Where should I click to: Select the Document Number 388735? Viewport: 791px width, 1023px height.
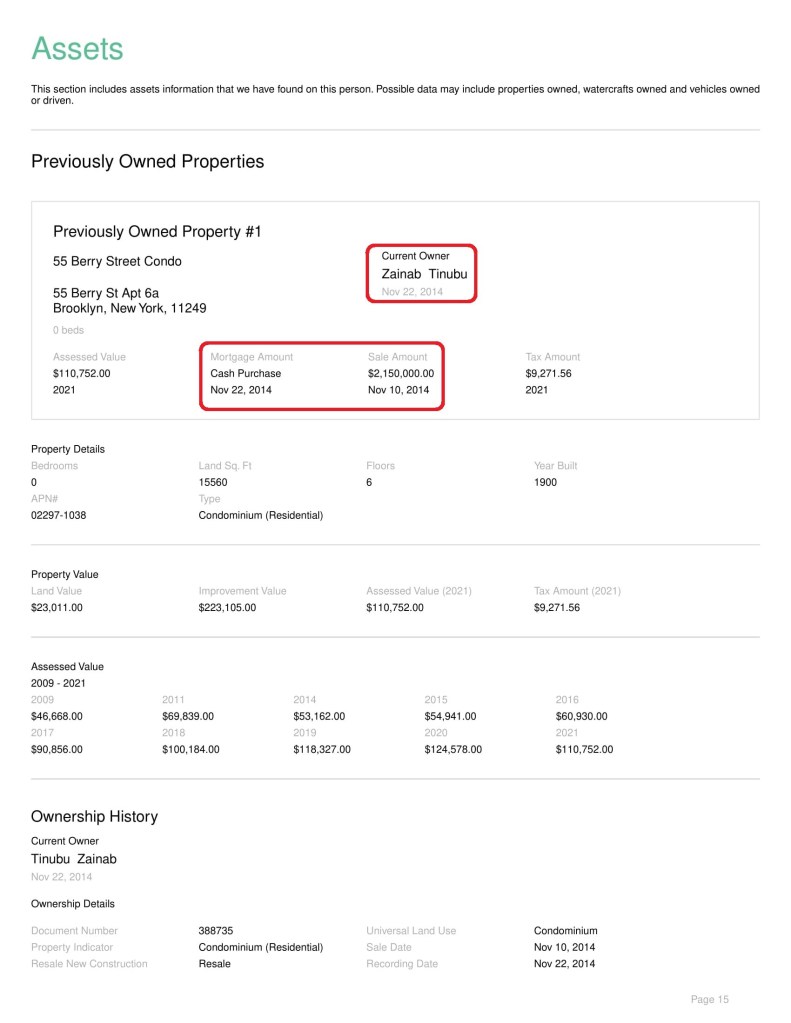tap(215, 930)
